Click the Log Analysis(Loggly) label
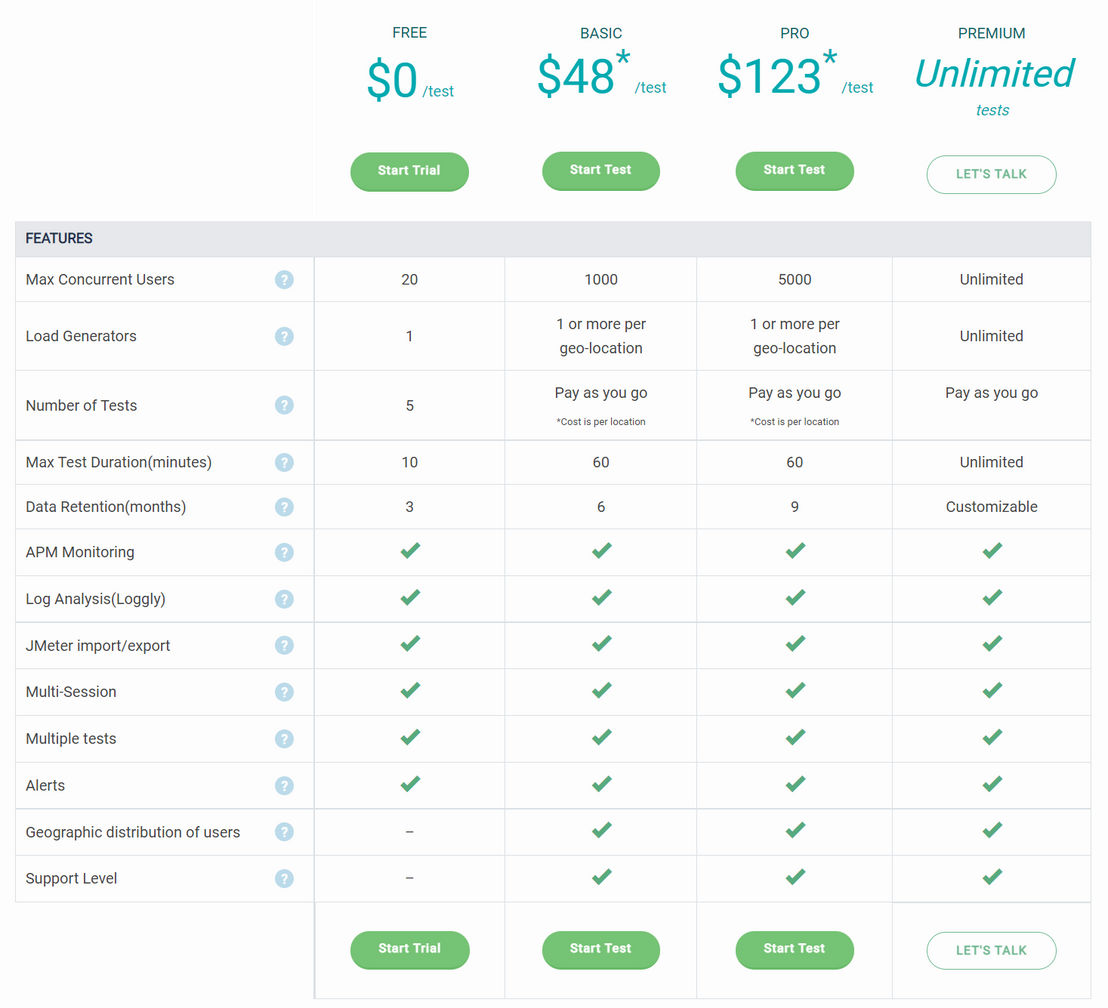The width and height of the screenshot is (1108, 1008). (x=95, y=599)
